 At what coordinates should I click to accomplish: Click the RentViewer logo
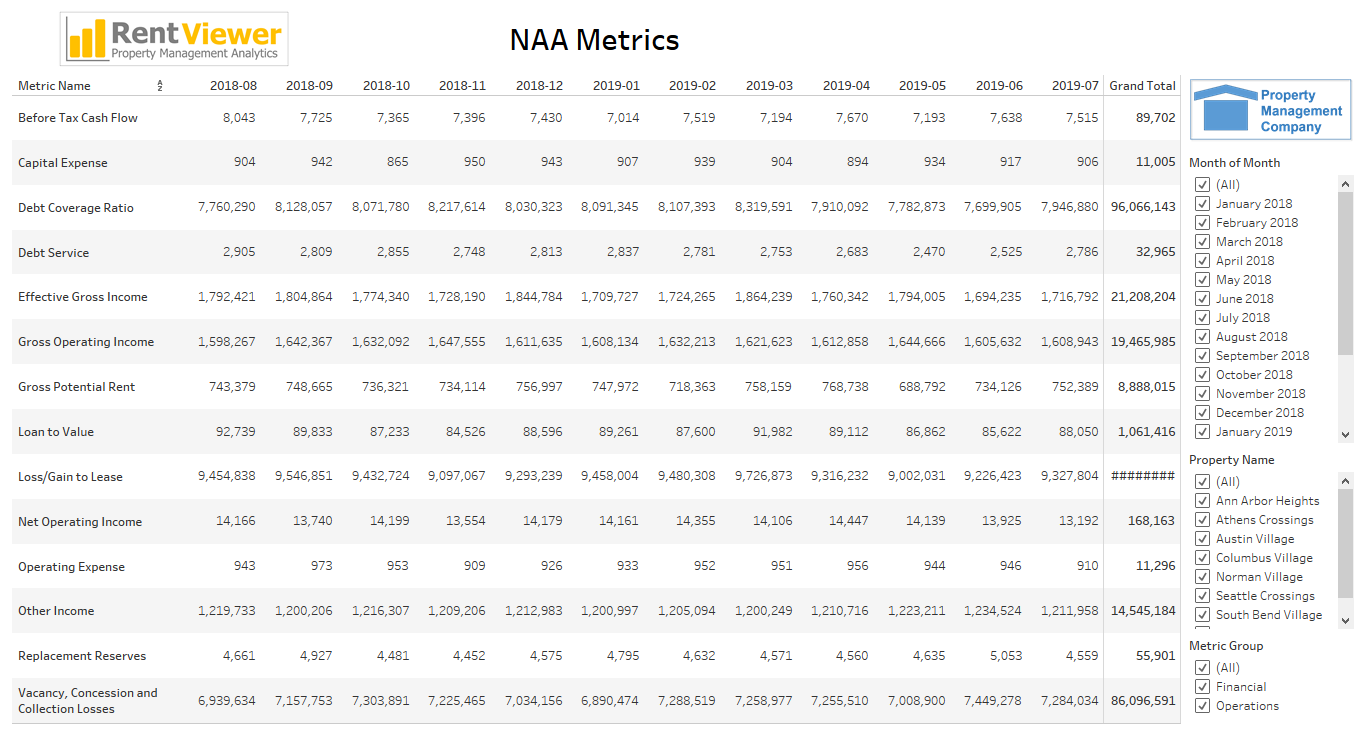pos(173,38)
